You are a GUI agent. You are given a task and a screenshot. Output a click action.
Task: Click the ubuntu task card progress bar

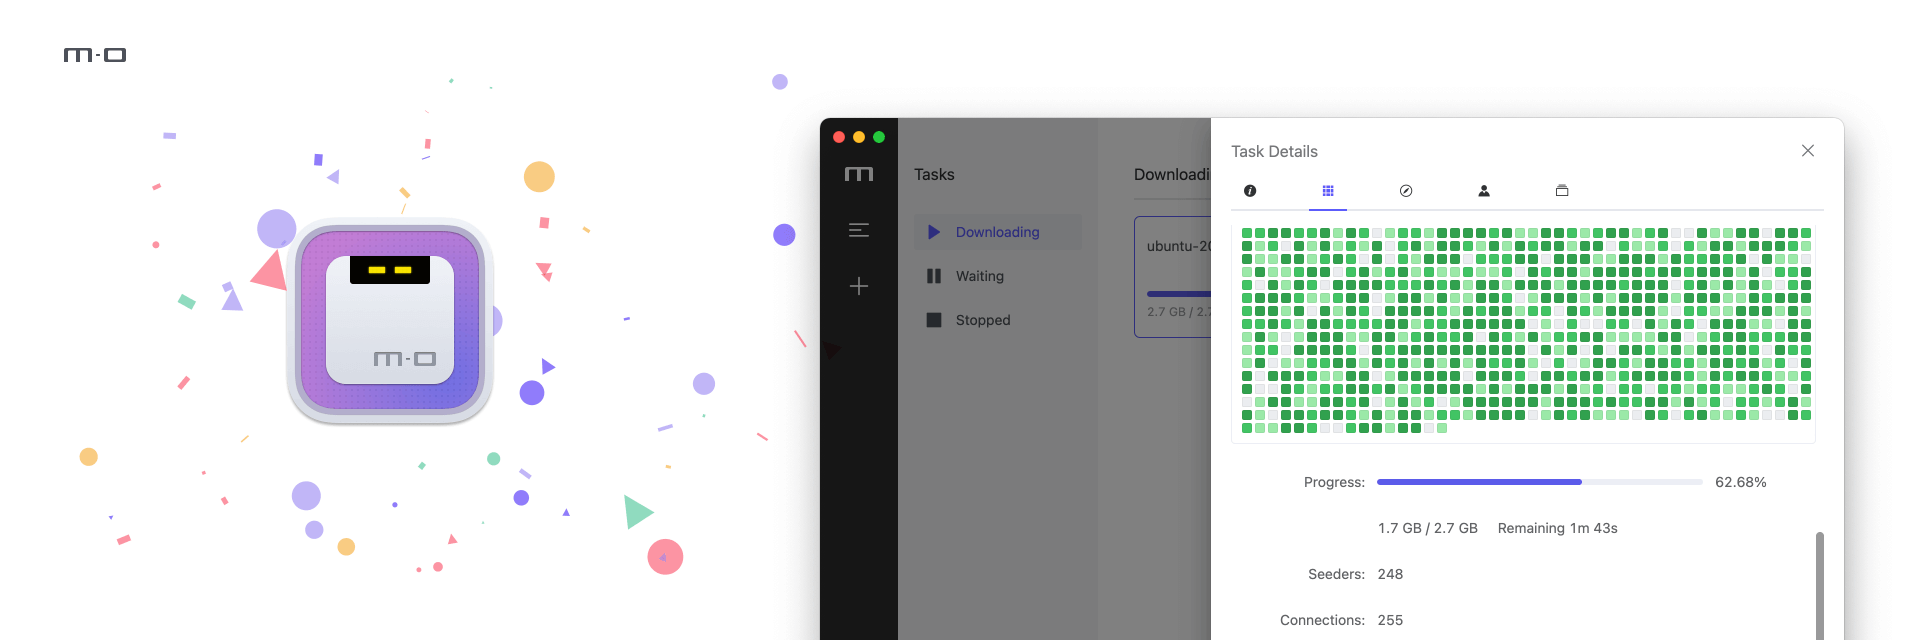point(1179,294)
